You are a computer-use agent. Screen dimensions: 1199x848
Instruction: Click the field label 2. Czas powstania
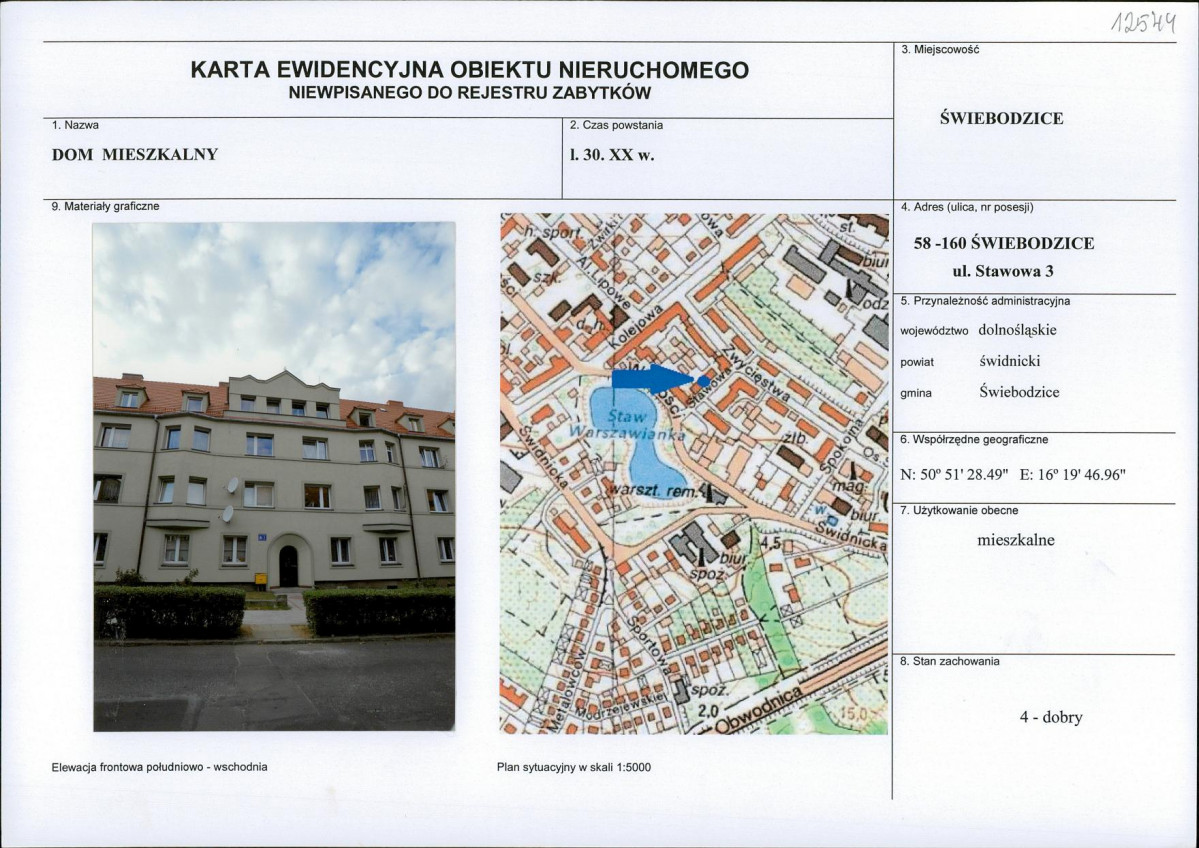[x=616, y=125]
